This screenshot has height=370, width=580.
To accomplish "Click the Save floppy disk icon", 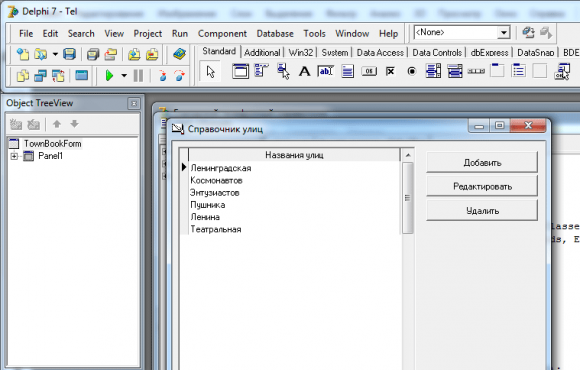I will 69,54.
